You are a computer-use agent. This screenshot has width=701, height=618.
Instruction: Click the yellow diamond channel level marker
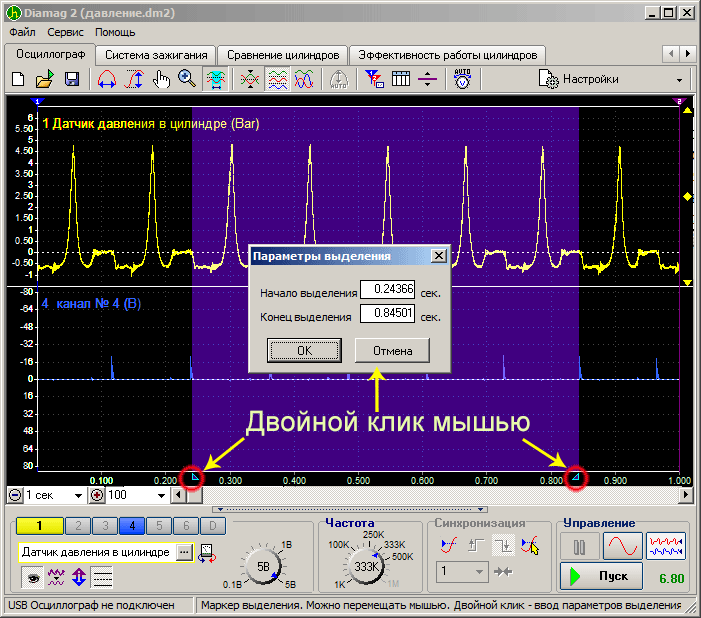(687, 196)
